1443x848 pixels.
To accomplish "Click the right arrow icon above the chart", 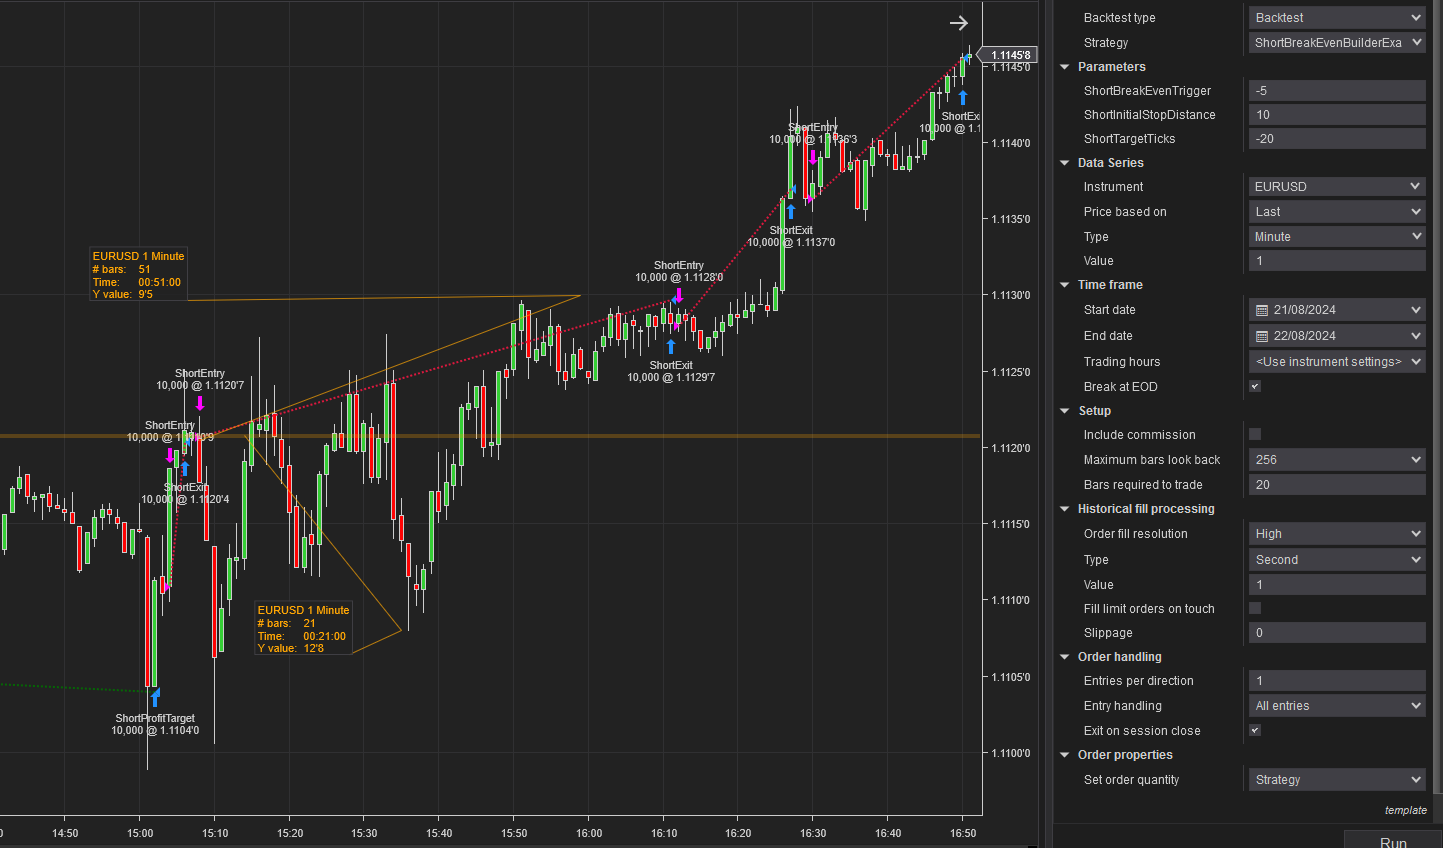I will click(958, 23).
